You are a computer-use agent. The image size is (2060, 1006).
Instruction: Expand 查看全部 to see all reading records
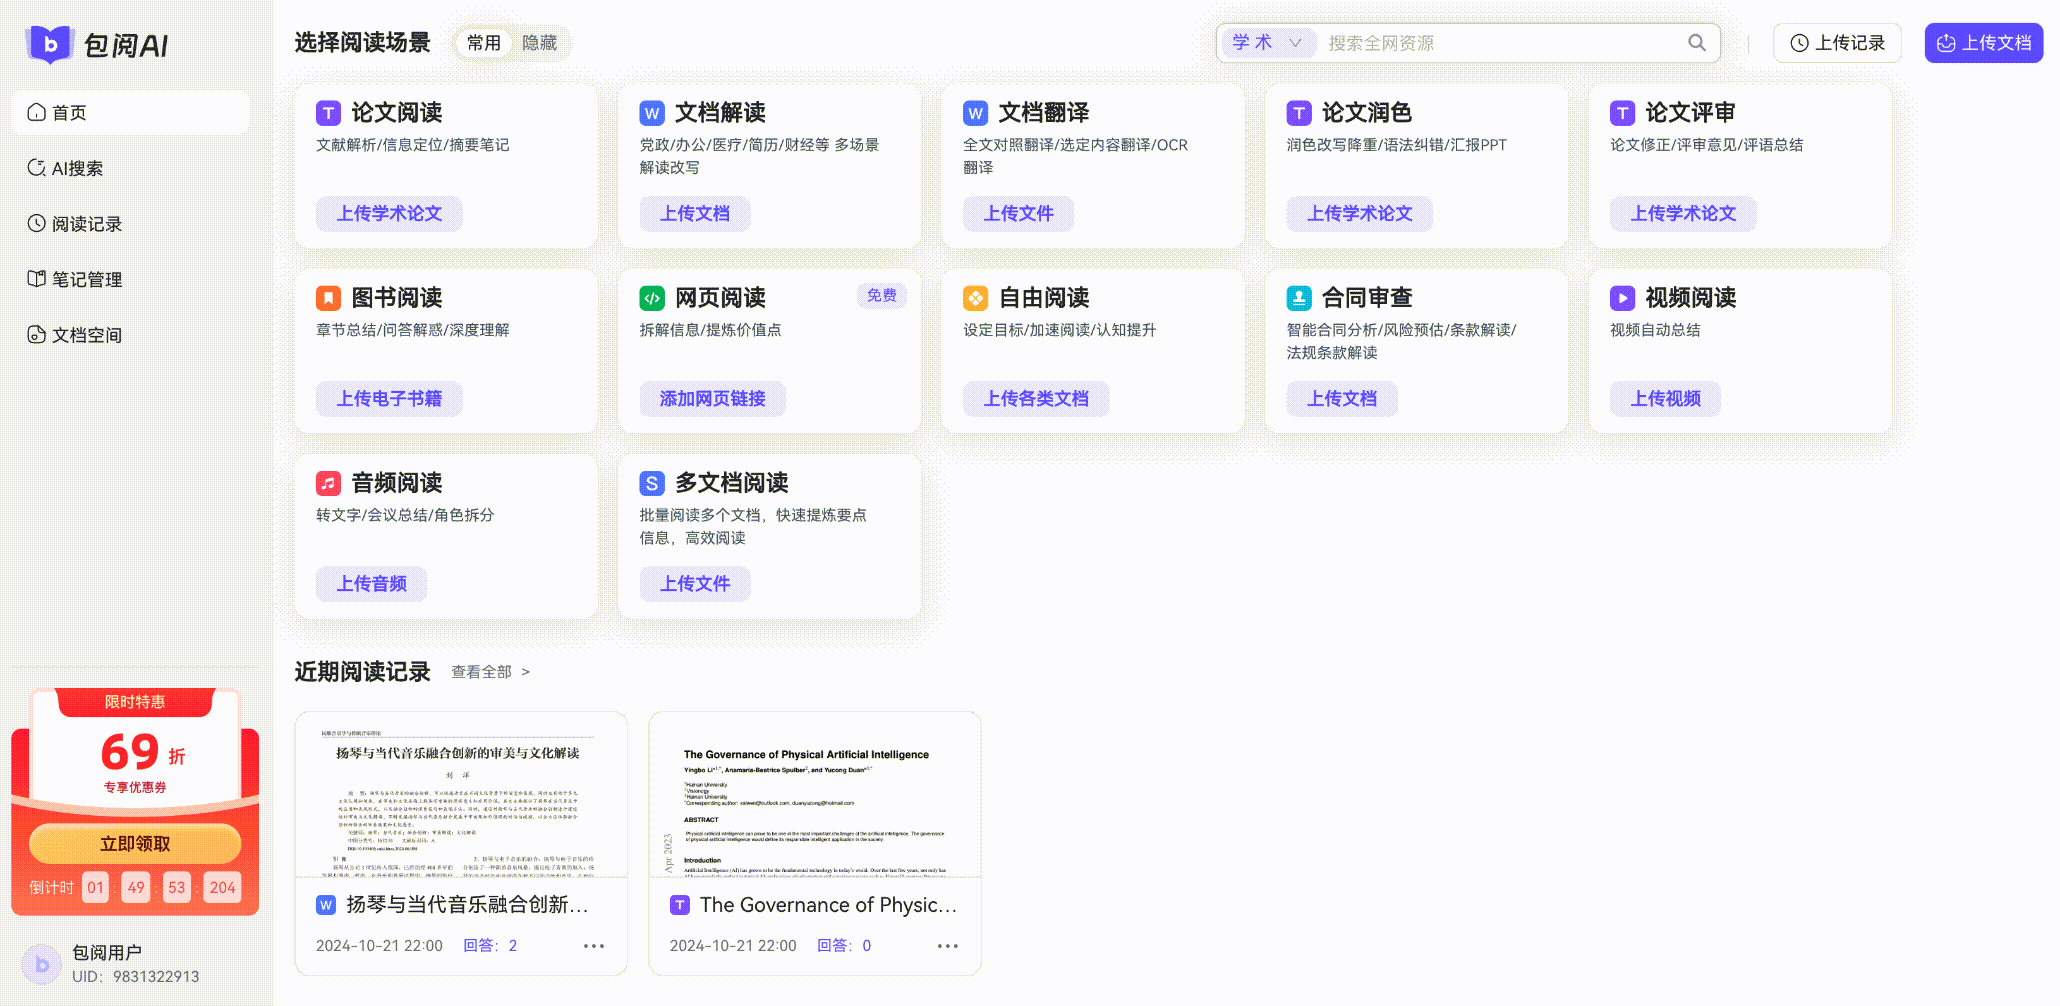click(x=483, y=671)
